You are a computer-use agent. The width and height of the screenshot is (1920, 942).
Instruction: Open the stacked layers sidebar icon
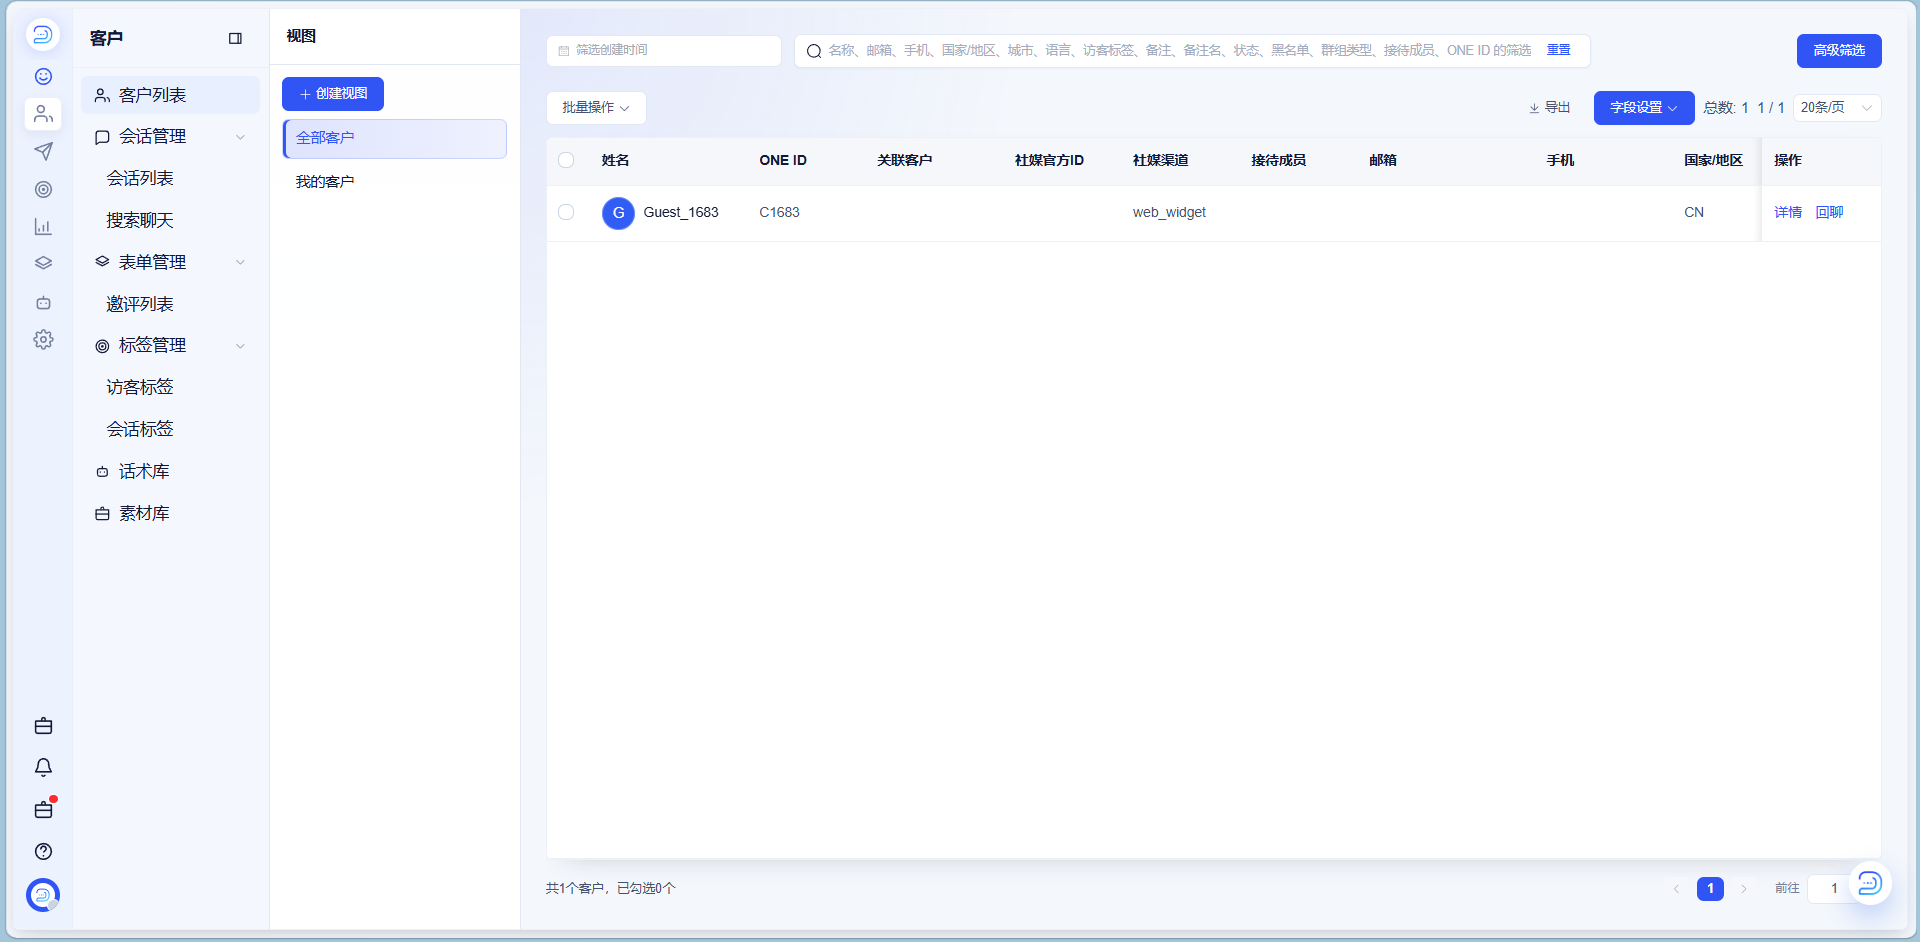43,264
